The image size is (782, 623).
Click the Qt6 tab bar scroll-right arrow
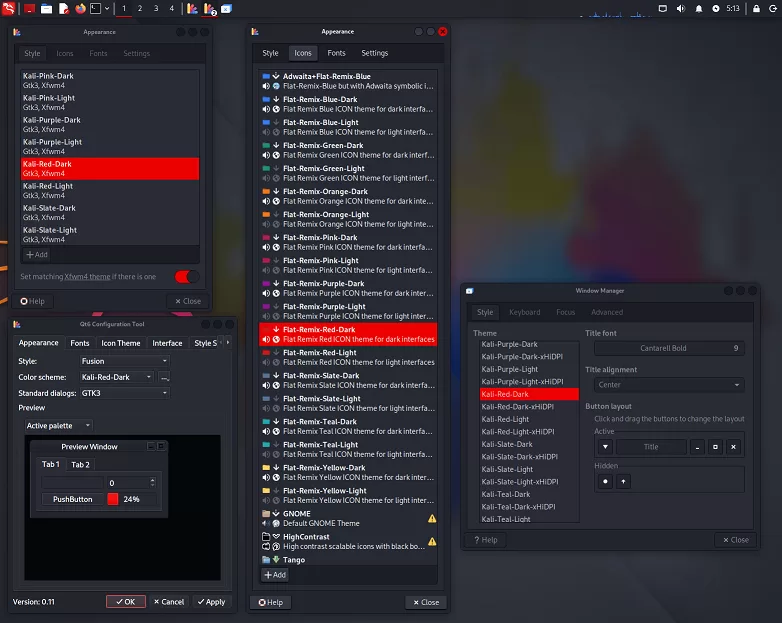228,343
